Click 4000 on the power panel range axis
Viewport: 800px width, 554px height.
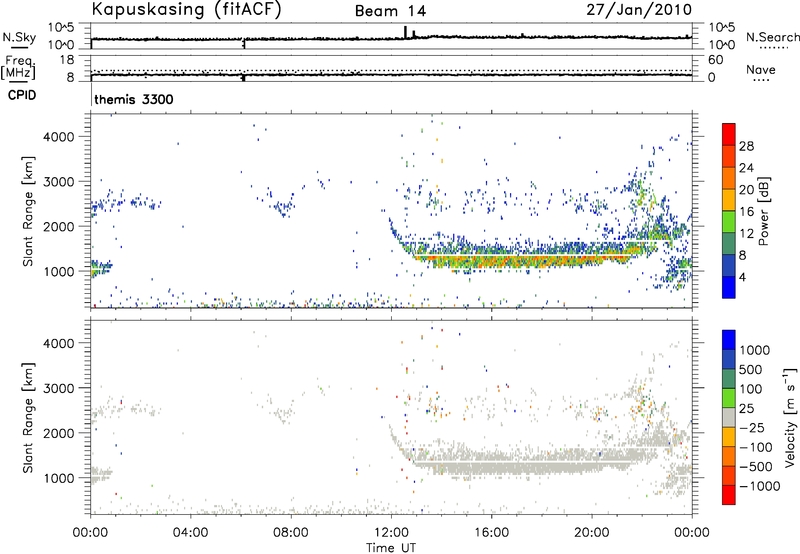(x=59, y=137)
